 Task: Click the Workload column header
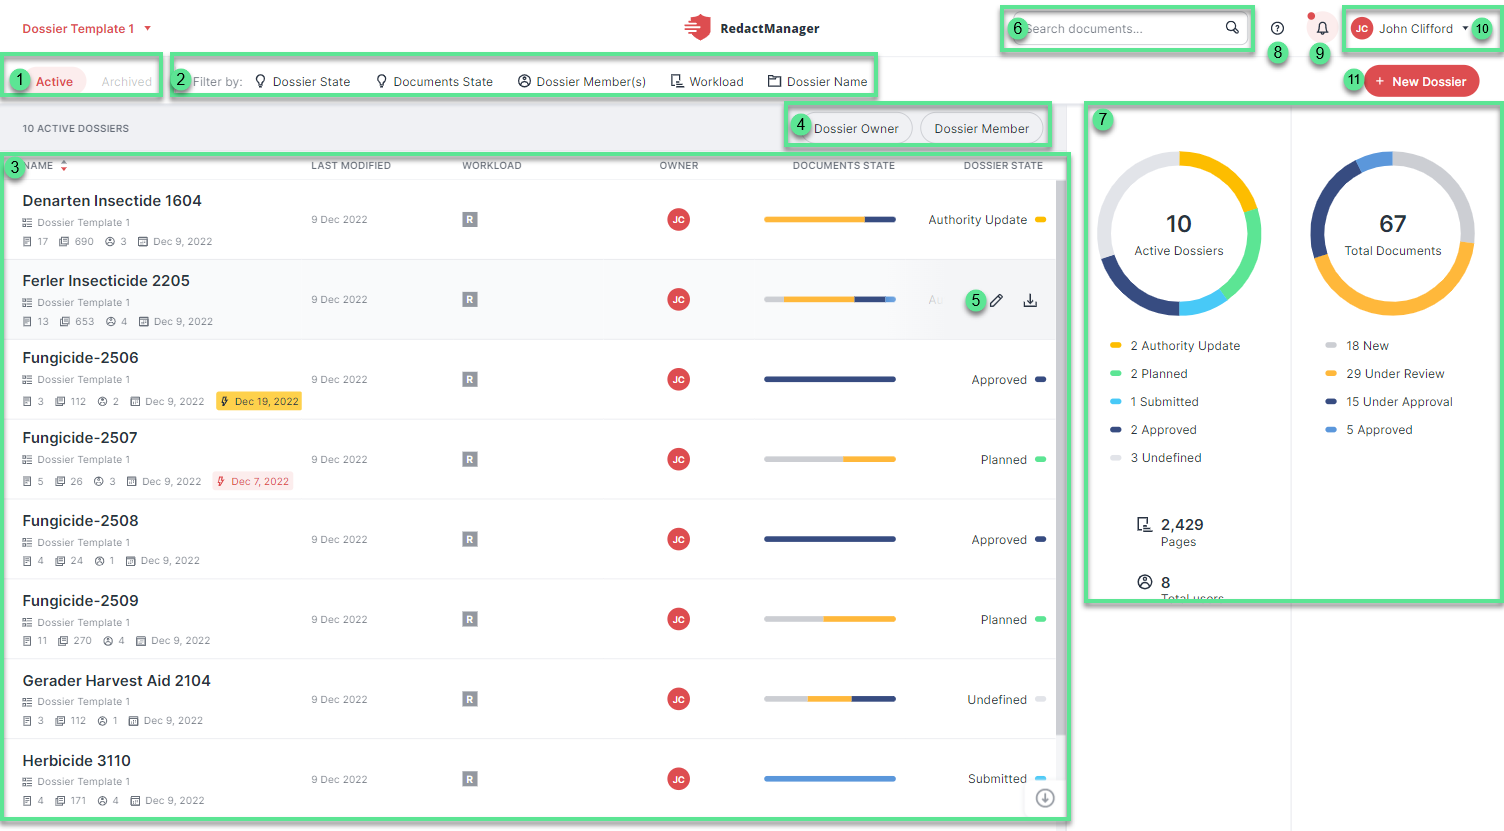click(492, 166)
